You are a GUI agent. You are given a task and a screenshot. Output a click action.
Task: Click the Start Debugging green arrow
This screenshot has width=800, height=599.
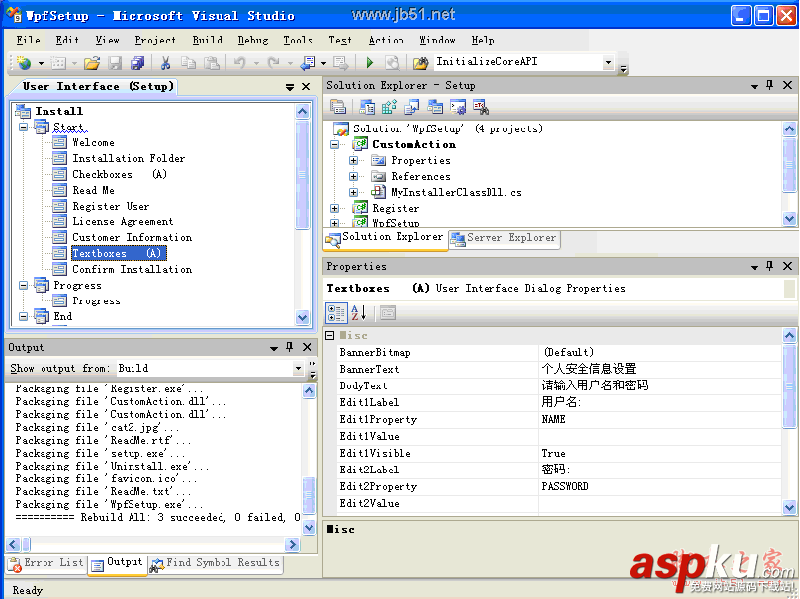tap(370, 63)
